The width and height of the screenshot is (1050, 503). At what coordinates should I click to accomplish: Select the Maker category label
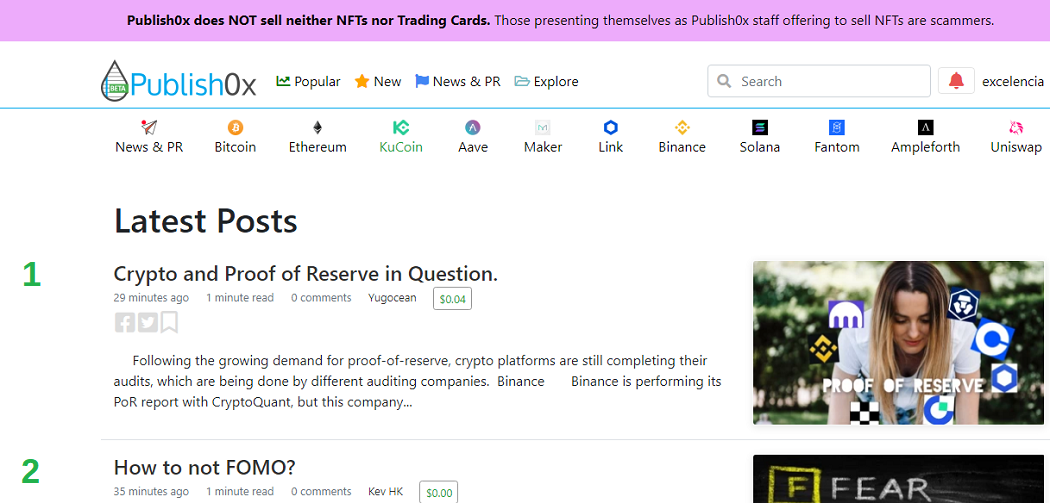click(x=542, y=147)
